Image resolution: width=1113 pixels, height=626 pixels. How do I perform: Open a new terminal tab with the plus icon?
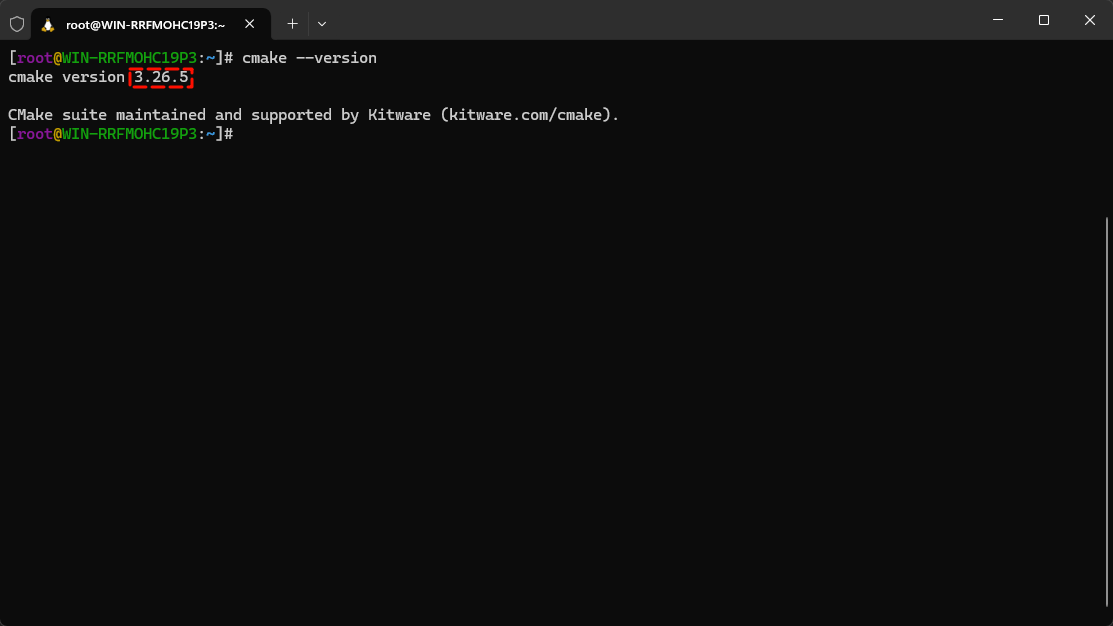pos(292,23)
